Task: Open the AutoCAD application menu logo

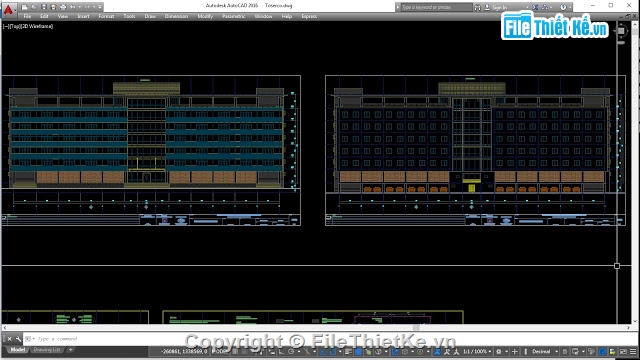Action: [8, 9]
